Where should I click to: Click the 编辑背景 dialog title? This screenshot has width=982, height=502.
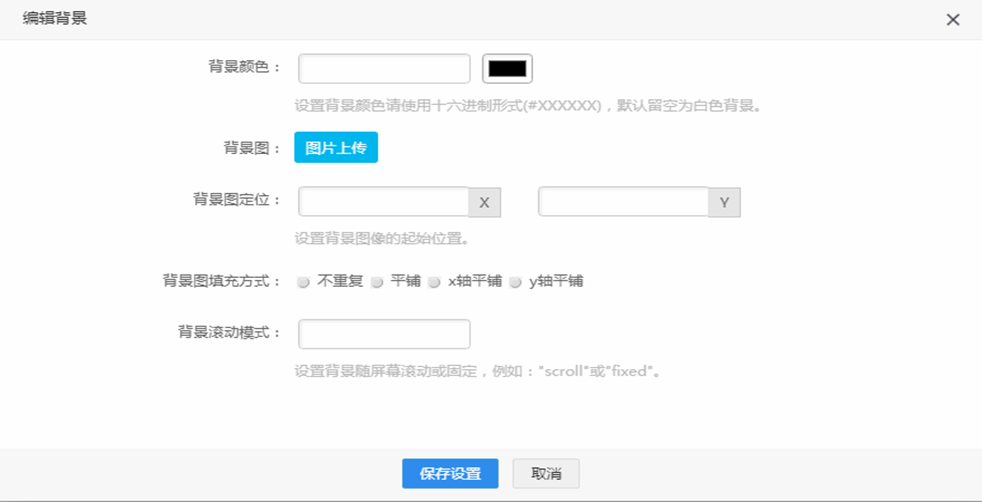[x=55, y=19]
